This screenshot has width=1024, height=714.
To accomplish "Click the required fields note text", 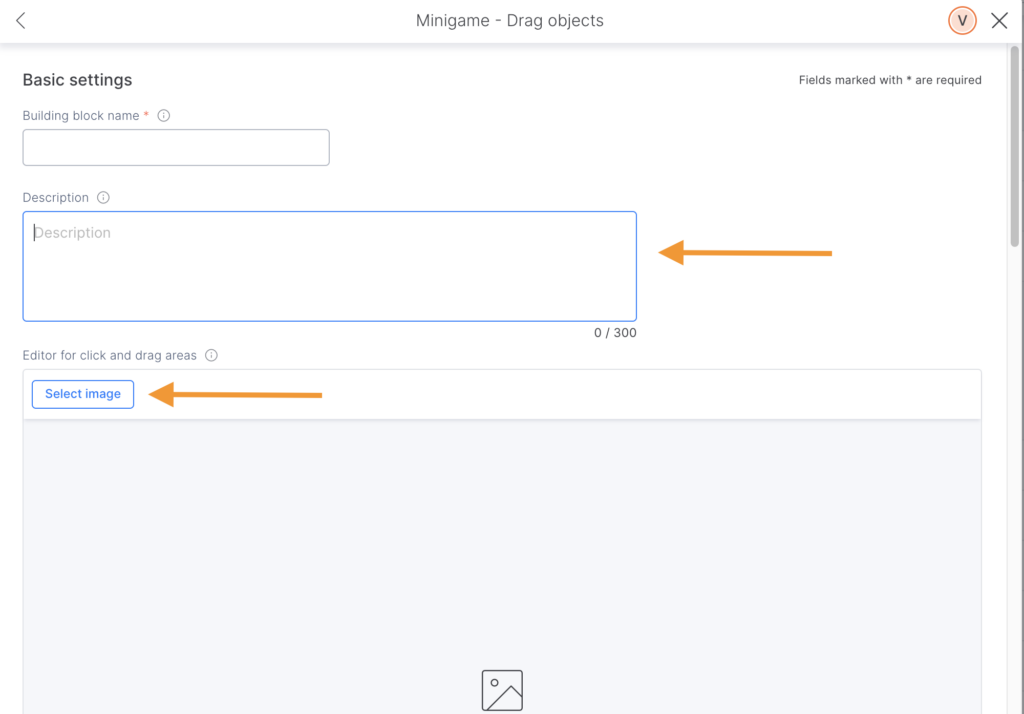I will tap(890, 80).
